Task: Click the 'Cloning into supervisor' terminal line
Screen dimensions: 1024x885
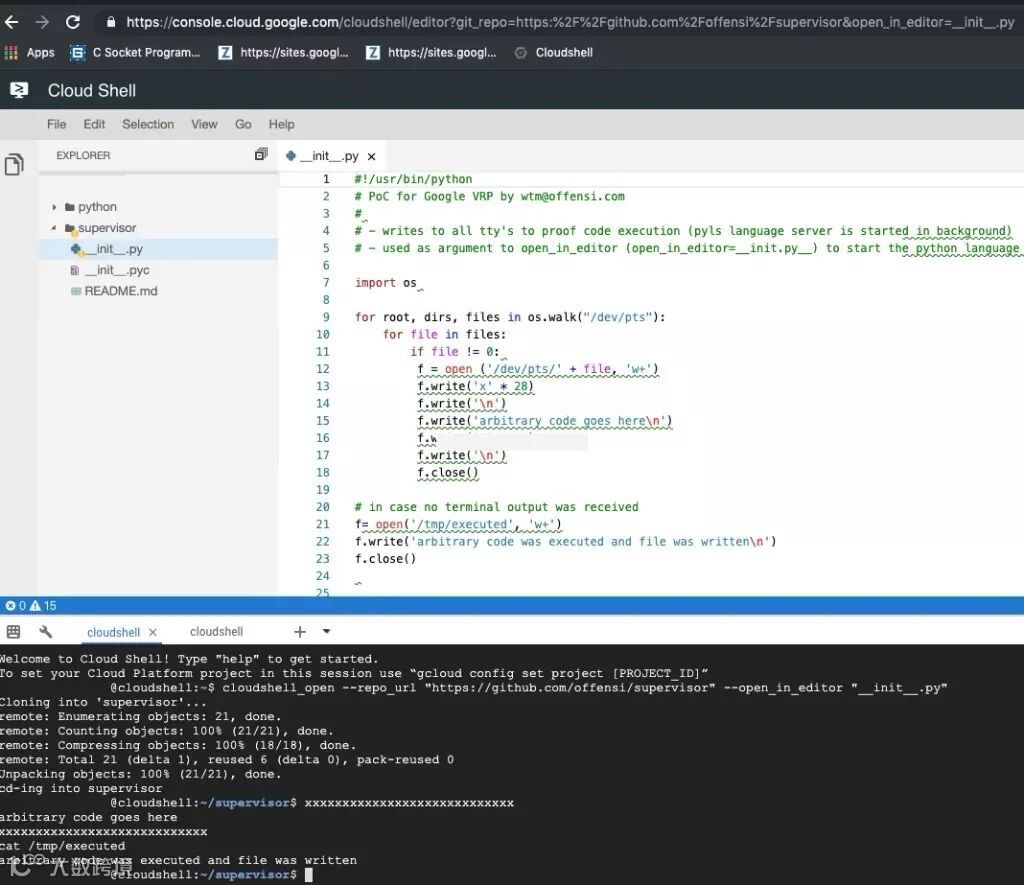Action: pyautogui.click(x=103, y=702)
